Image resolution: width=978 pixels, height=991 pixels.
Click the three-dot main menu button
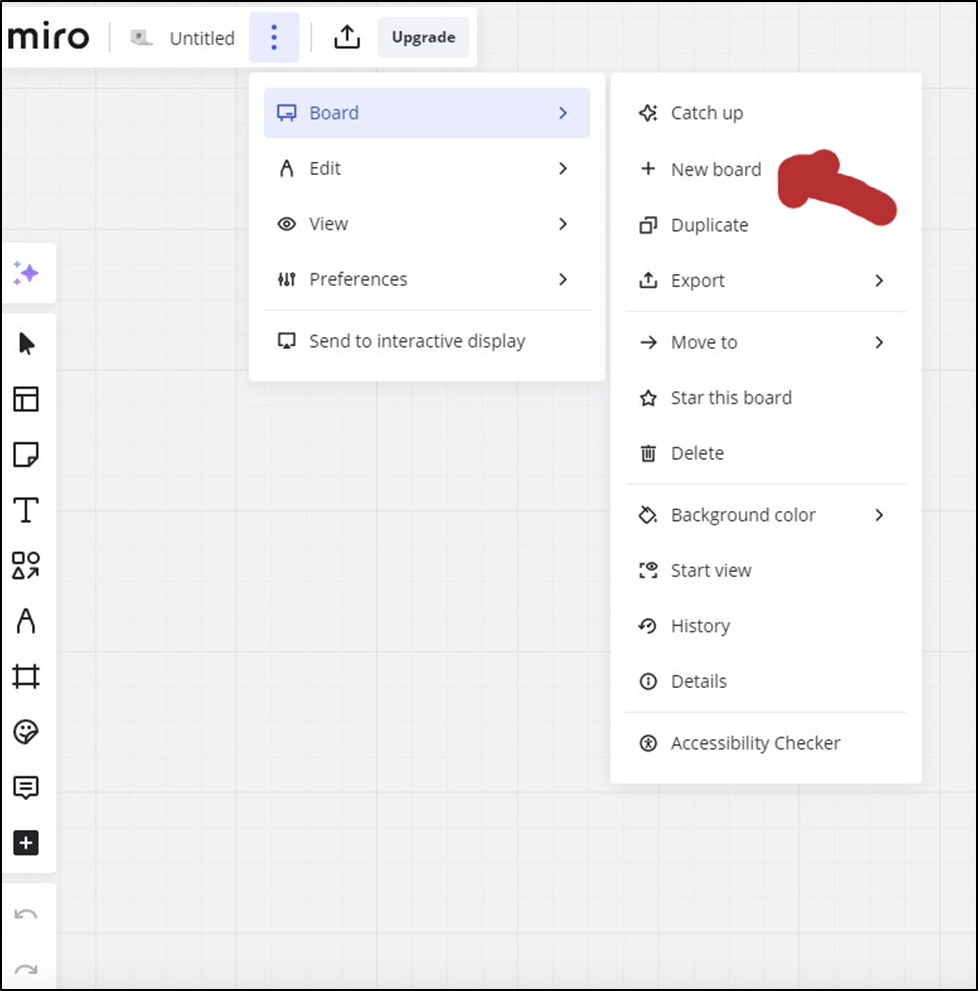(x=274, y=37)
